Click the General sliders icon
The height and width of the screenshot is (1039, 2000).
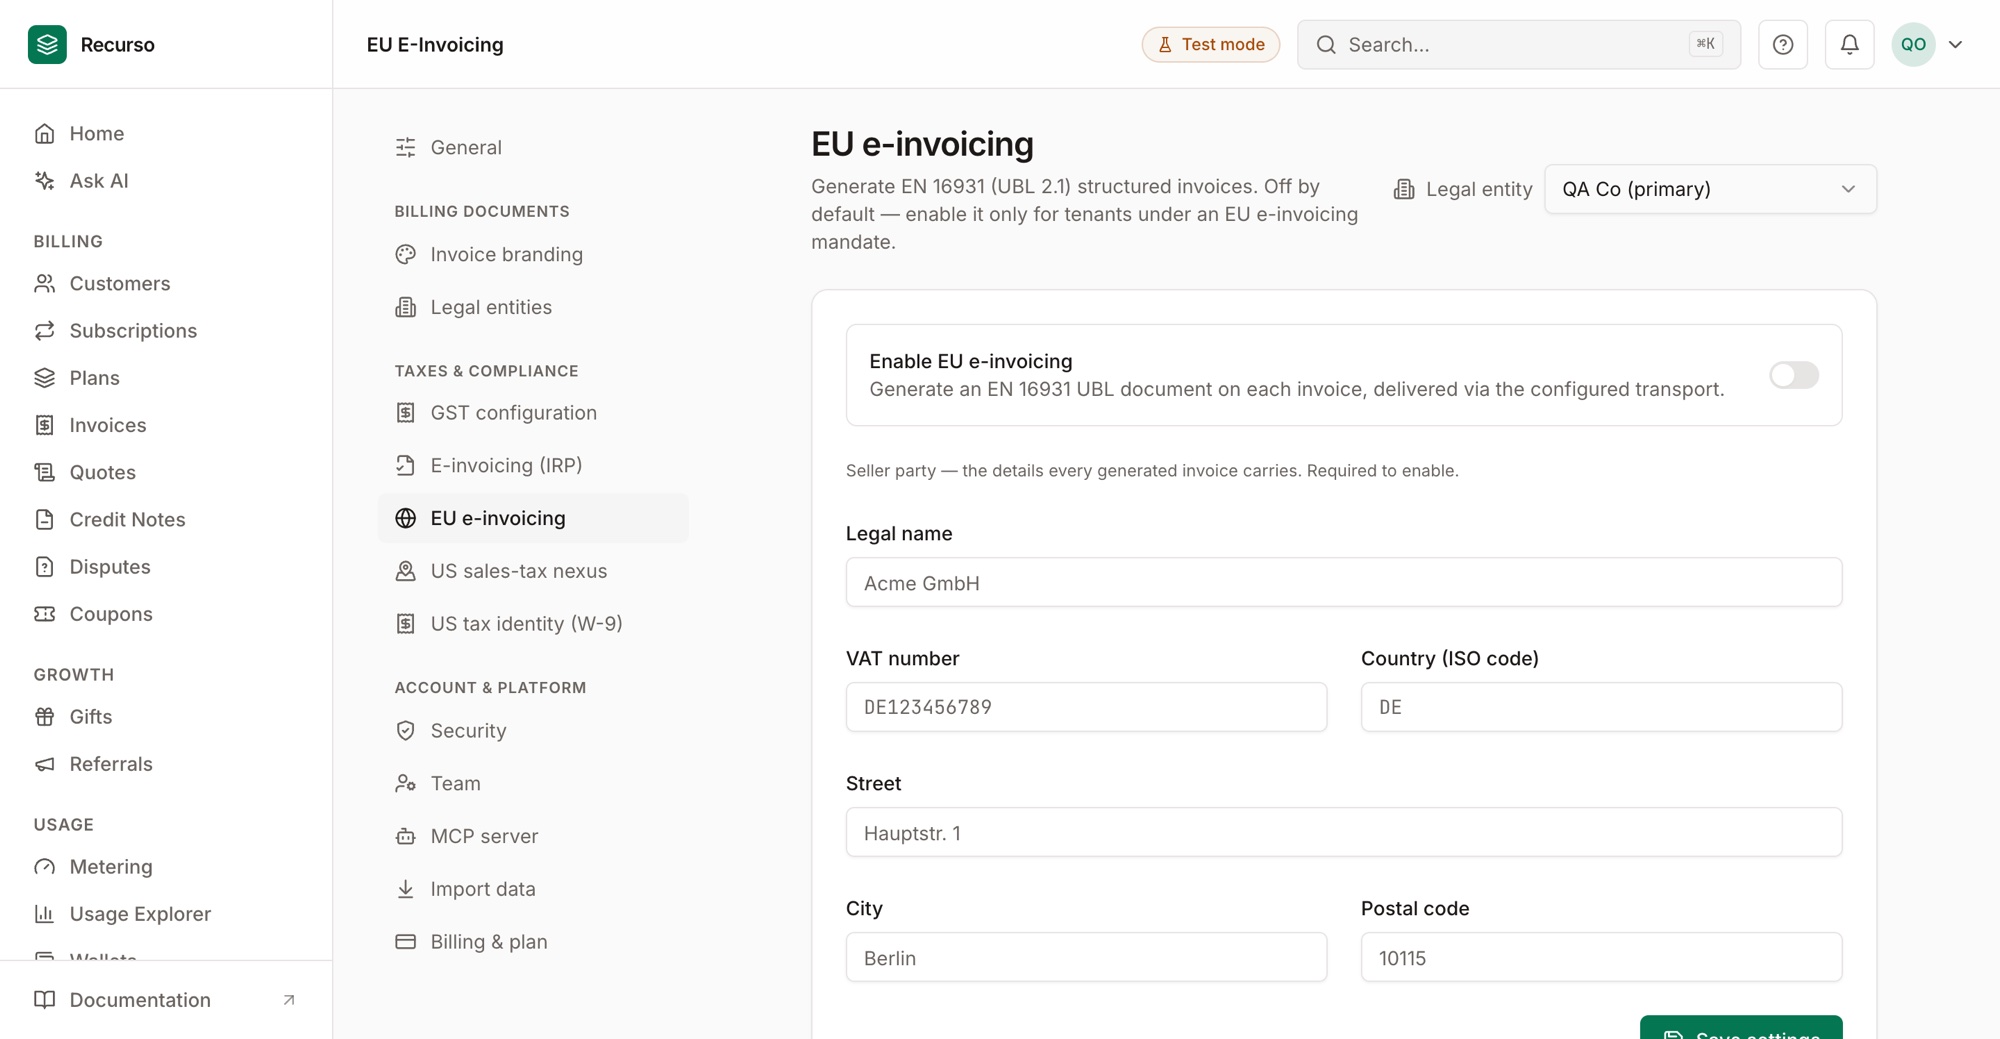[x=405, y=148]
